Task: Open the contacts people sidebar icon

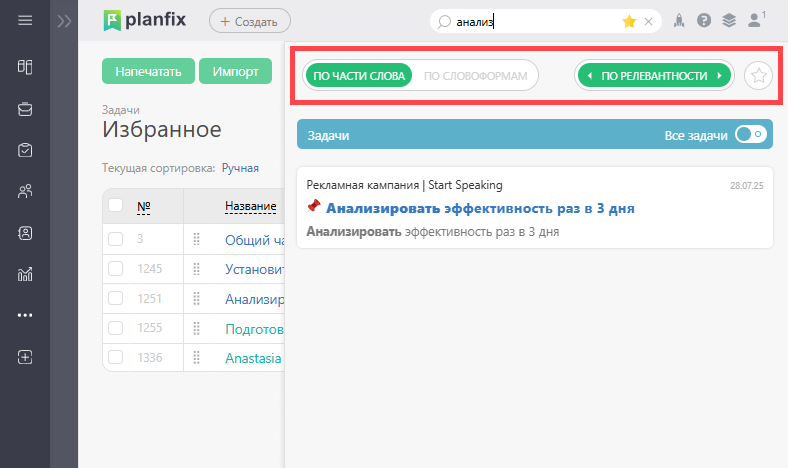Action: (x=25, y=191)
